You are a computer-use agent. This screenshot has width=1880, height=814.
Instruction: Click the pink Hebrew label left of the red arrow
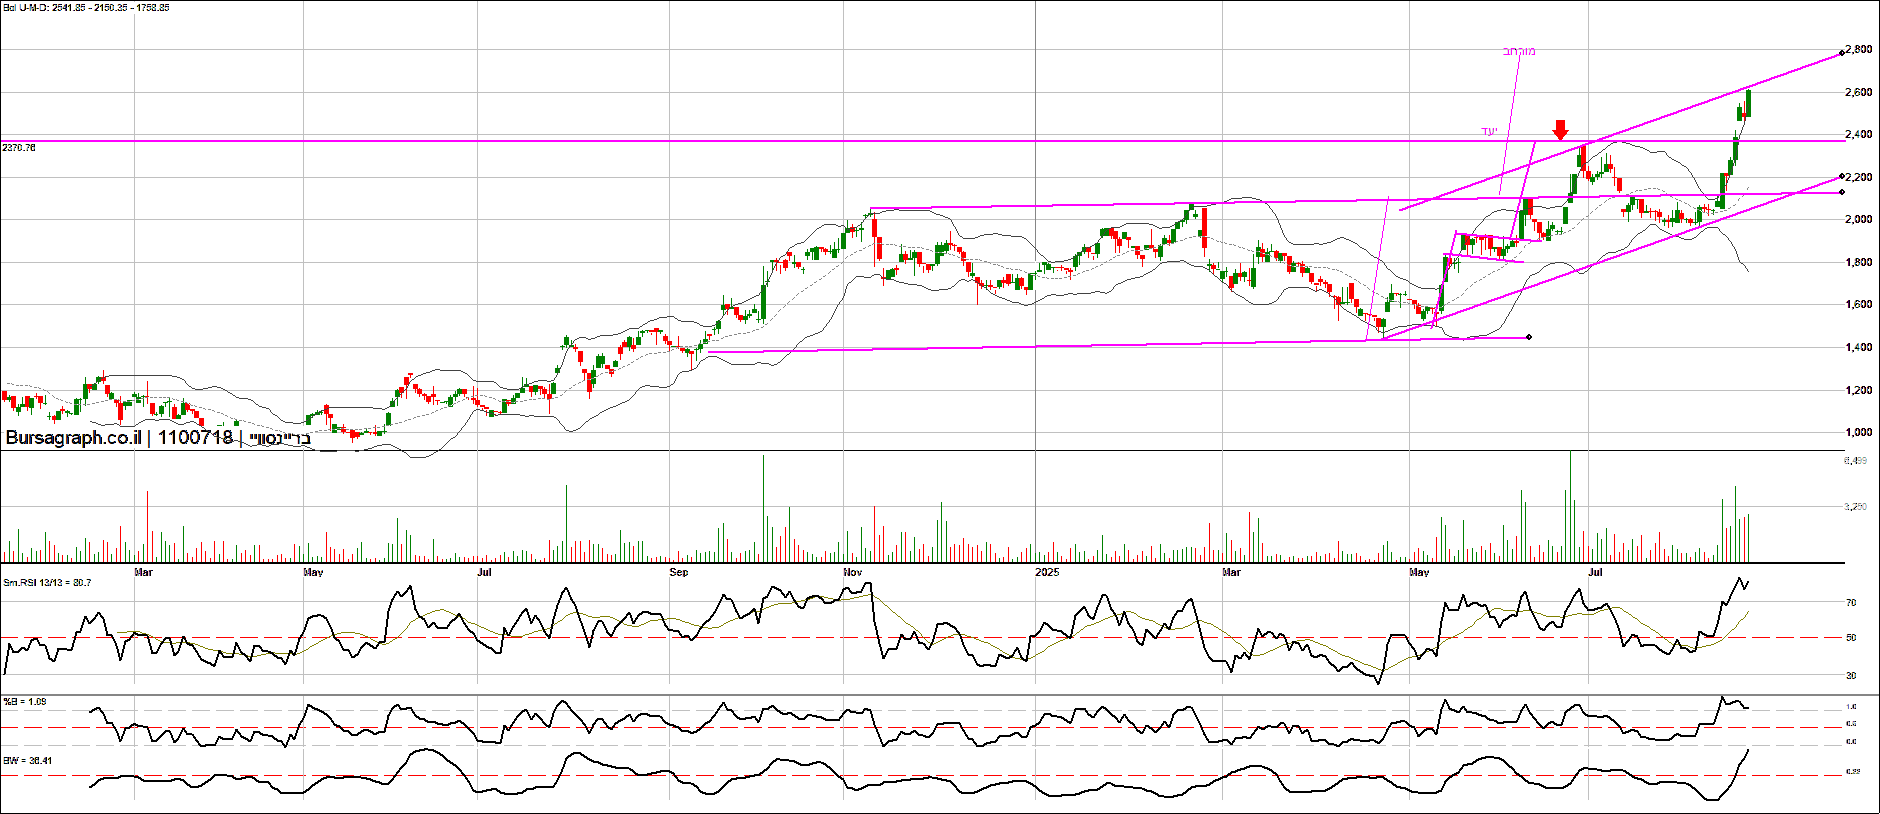click(x=1489, y=131)
